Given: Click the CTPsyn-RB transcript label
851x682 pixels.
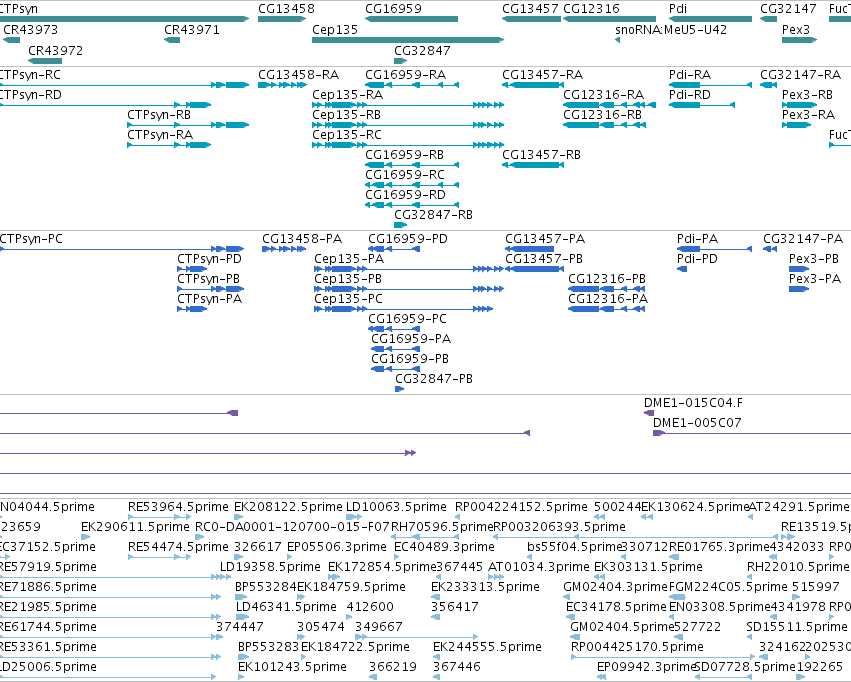Looking at the screenshot, I should click(x=159, y=114).
